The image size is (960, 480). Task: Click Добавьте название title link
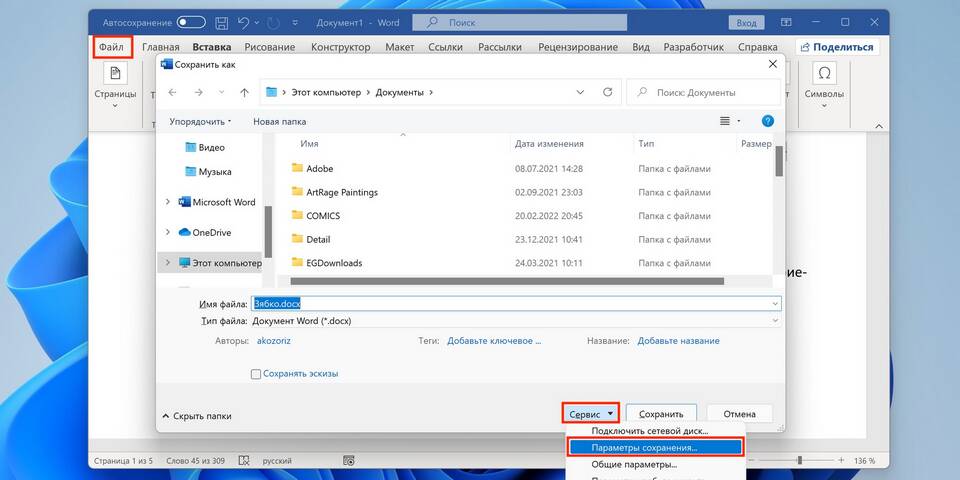point(678,340)
